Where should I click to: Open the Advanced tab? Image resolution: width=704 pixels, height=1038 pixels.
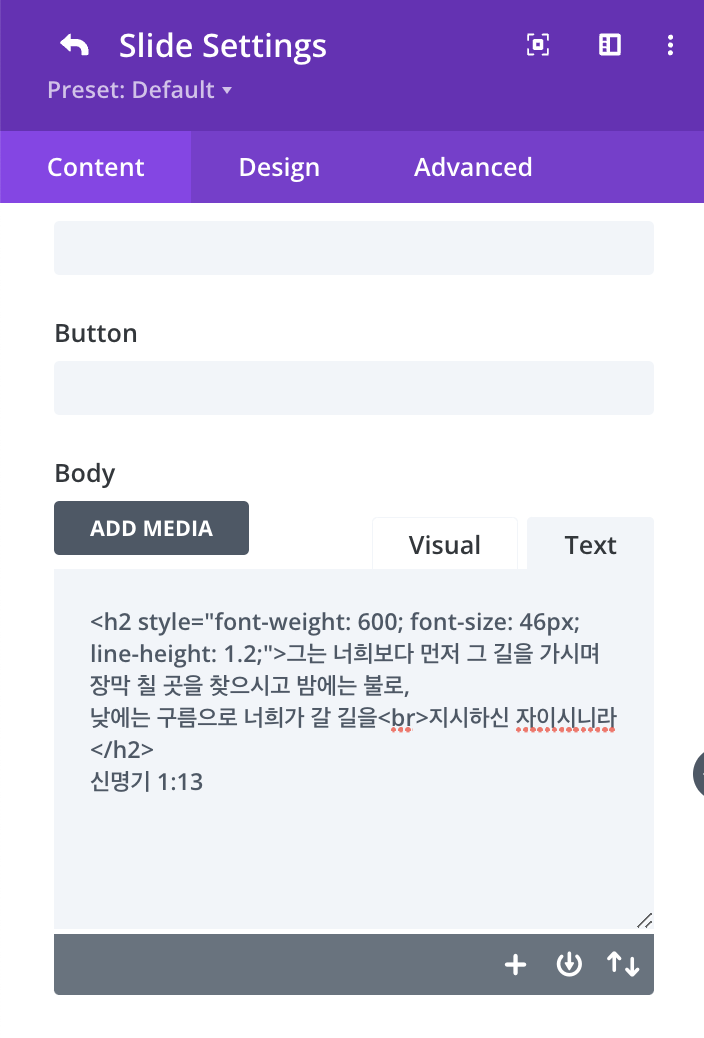point(473,167)
